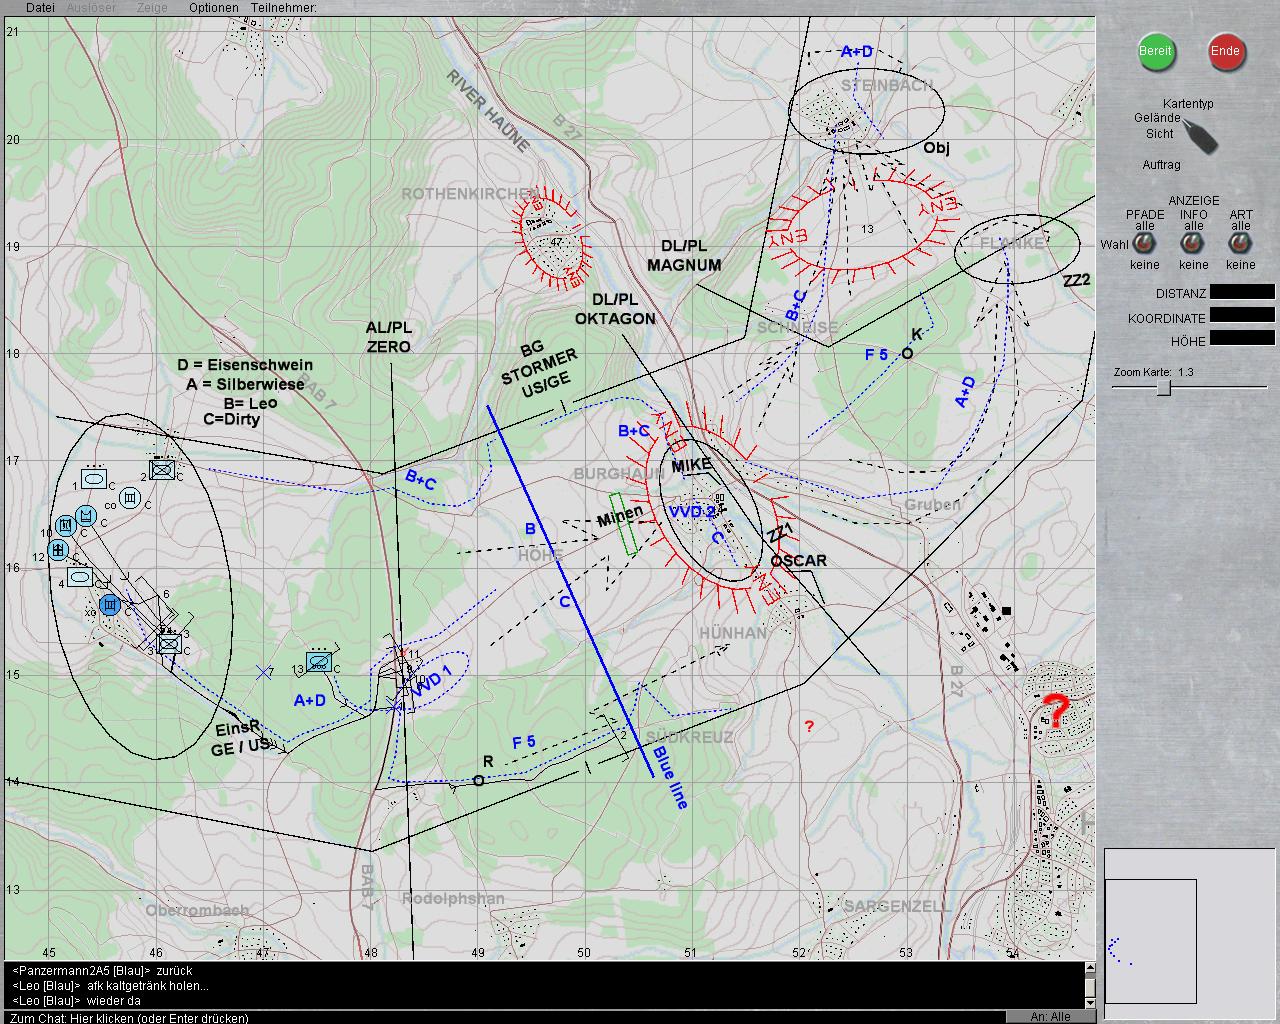Select the dark blue XO unit icon

(x=111, y=604)
